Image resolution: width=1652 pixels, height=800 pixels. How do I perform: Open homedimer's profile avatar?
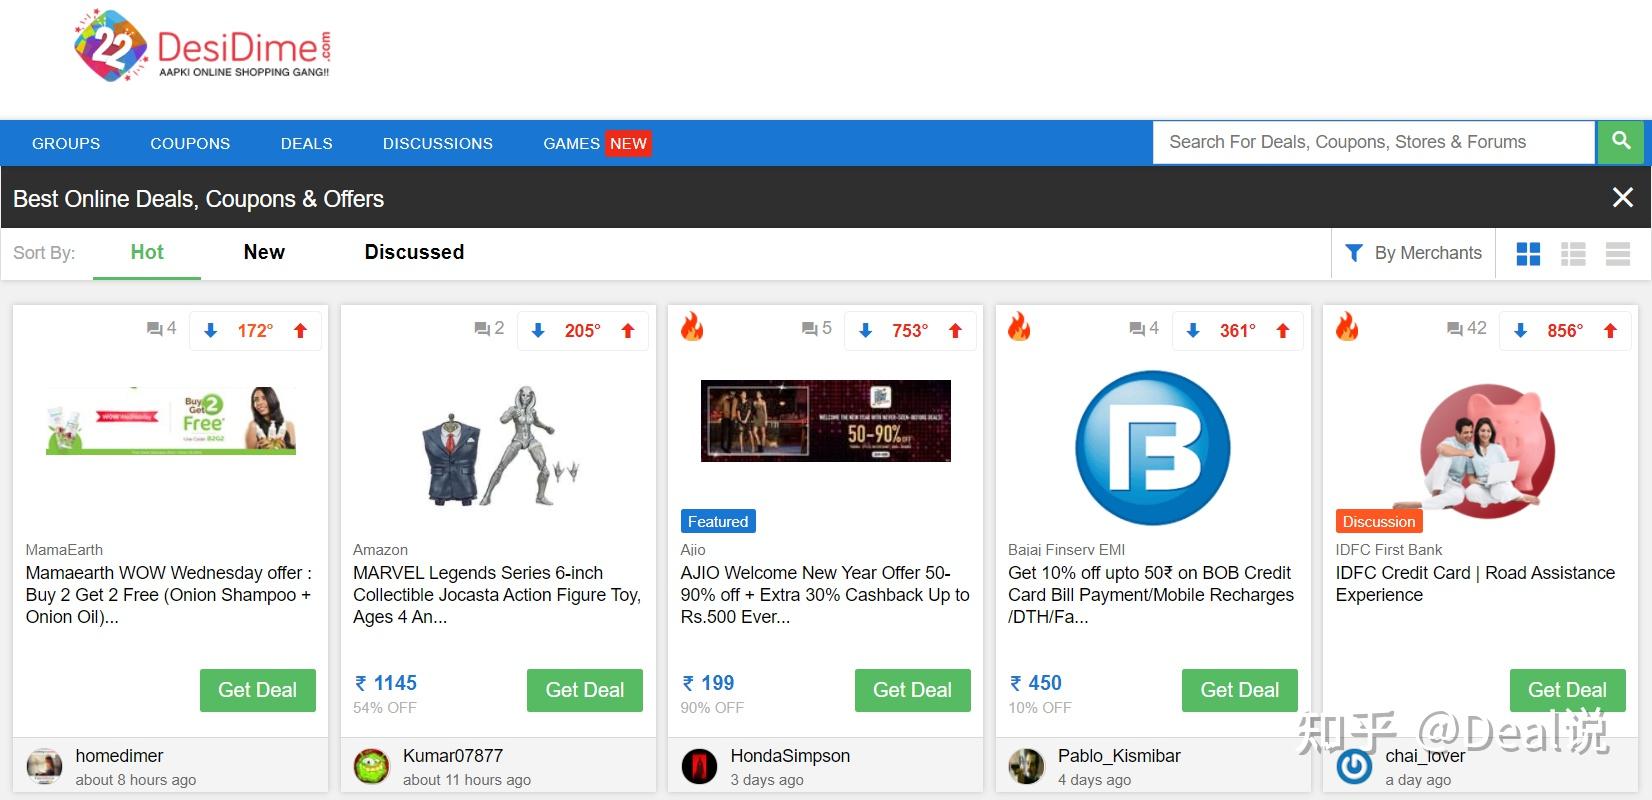(44, 766)
